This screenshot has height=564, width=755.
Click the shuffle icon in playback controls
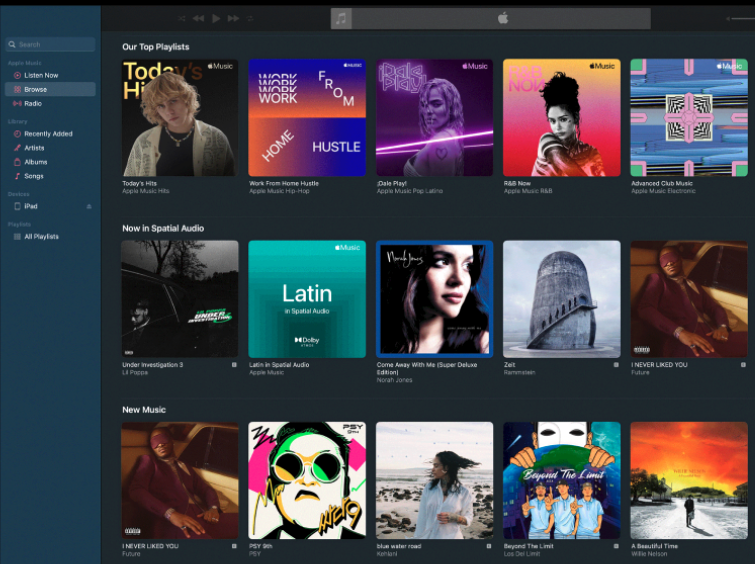tap(182, 18)
